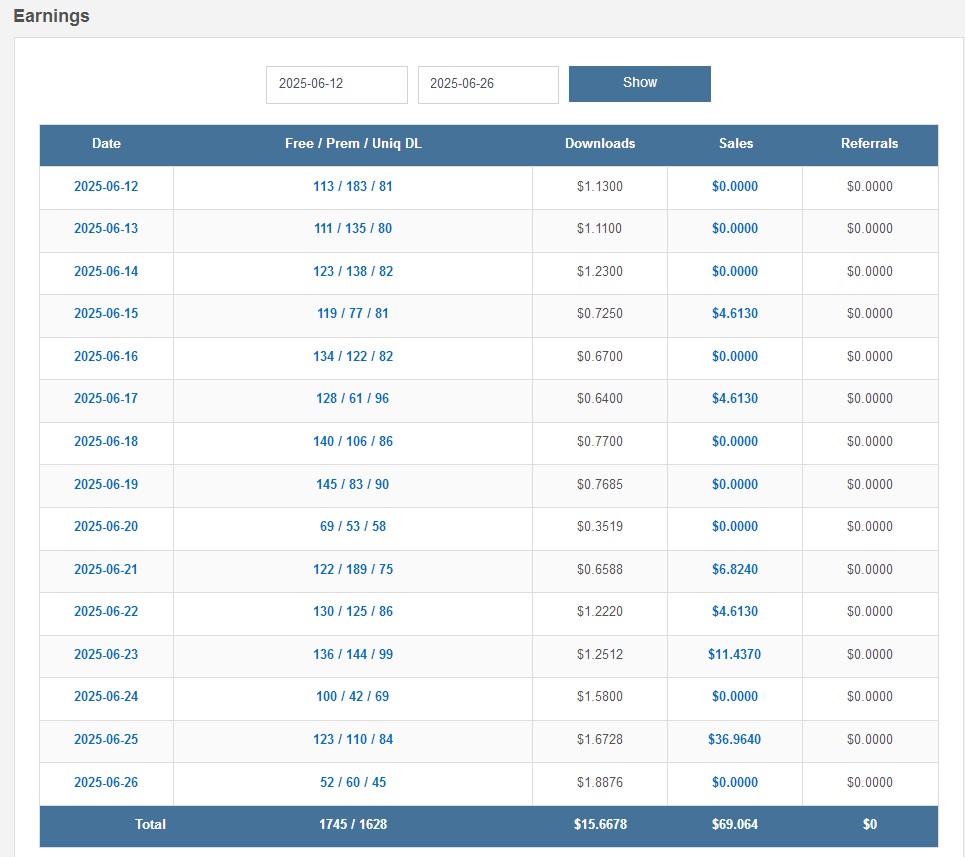
Task: Open the 2025-06-12 date link
Action: 106,186
